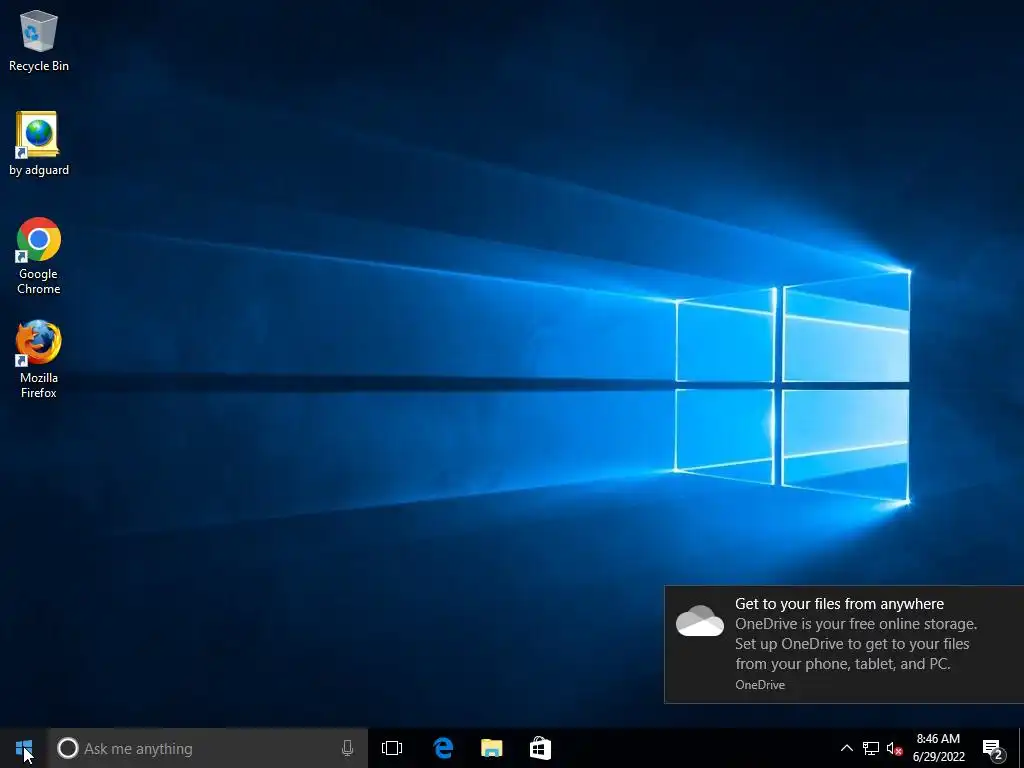Click the 'Get to your files from anywhere' notification
1024x768 pixels.
click(844, 644)
